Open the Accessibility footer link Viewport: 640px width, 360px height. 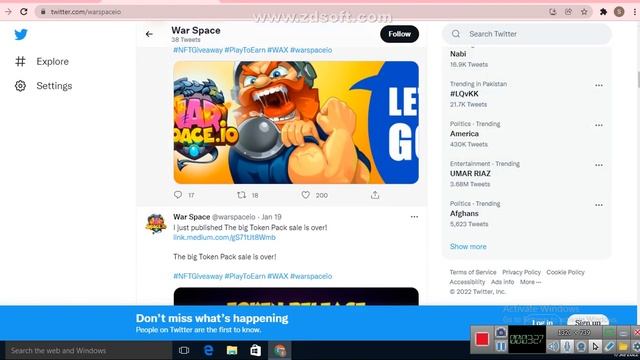[467, 282]
